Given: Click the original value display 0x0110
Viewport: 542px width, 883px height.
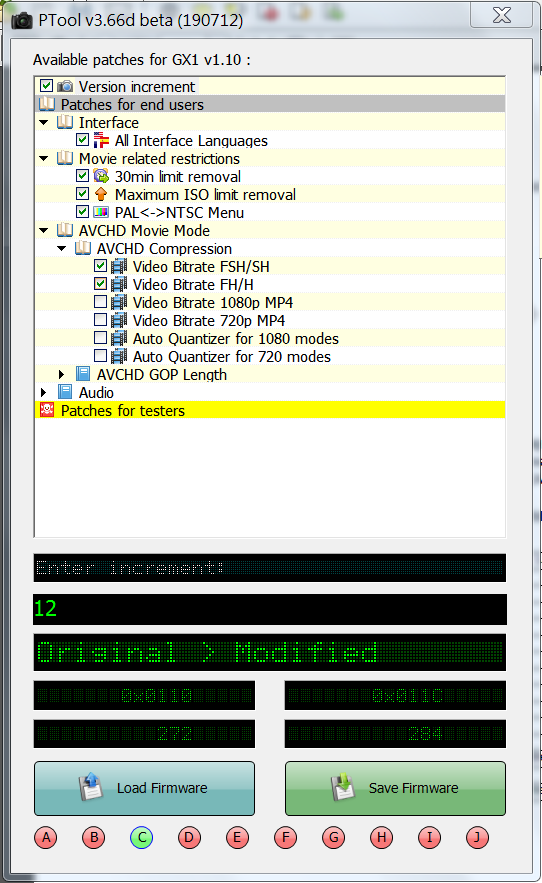Looking at the screenshot, I should 144,695.
